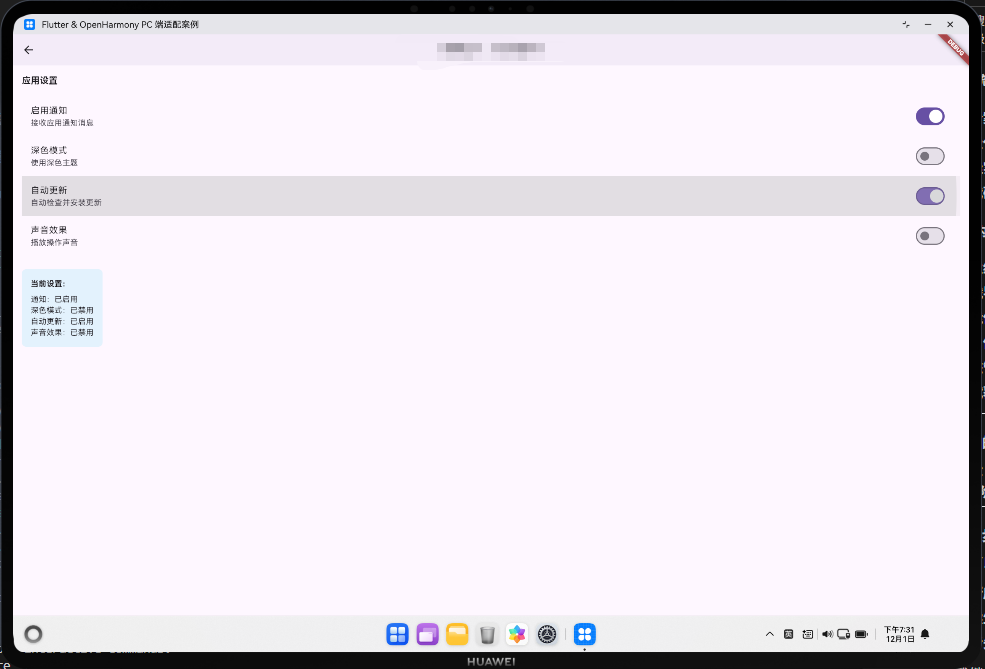Check the battery tray icon

[x=861, y=634]
